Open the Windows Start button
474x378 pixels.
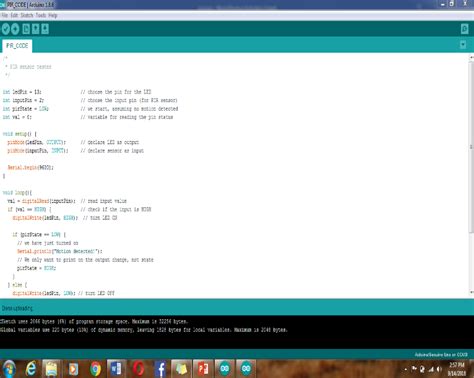tap(9, 369)
